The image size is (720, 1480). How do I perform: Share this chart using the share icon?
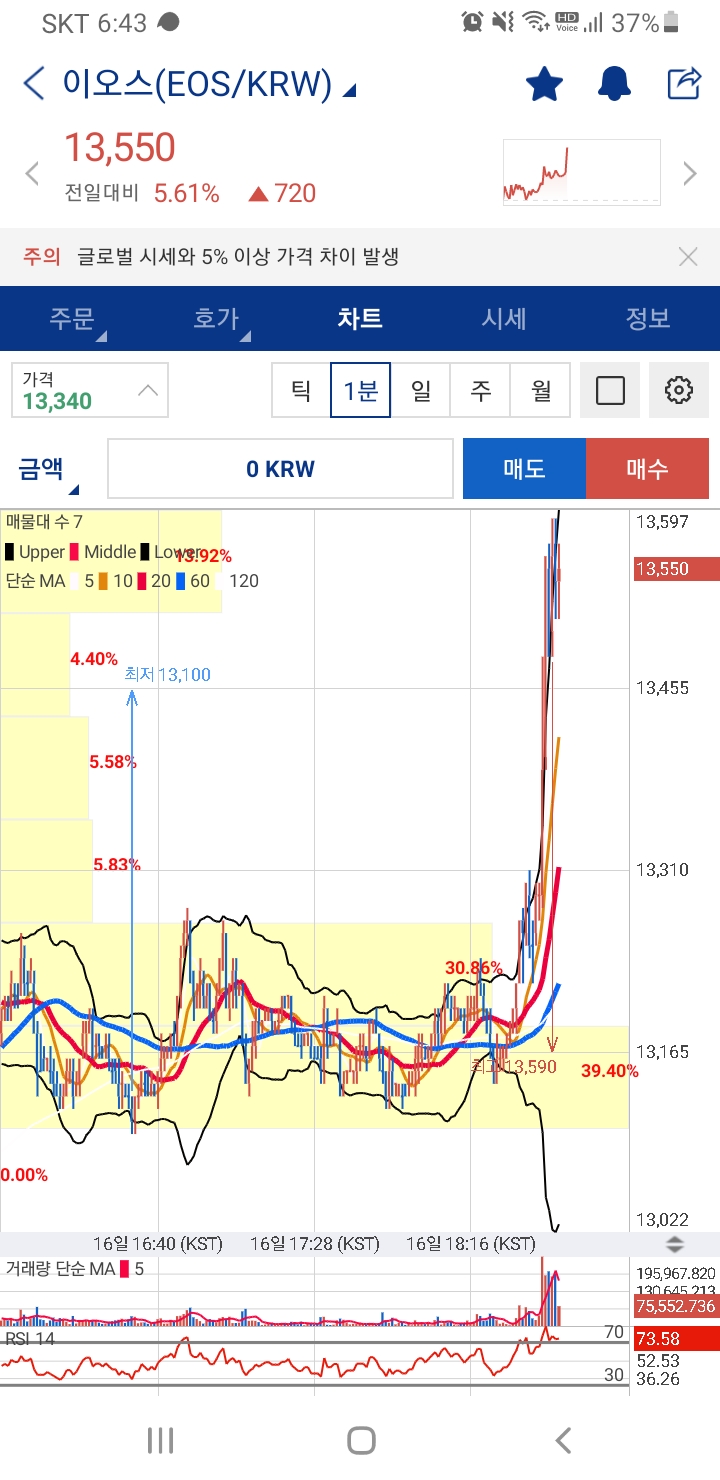tap(684, 84)
